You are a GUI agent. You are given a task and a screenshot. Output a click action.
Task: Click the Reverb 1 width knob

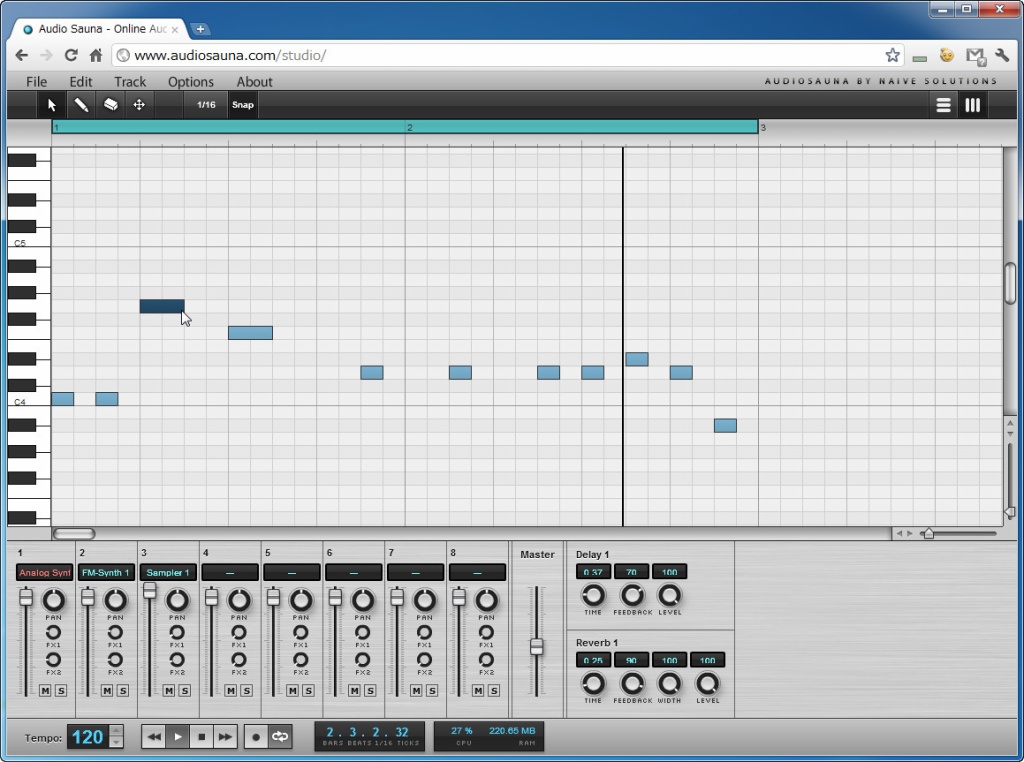coord(669,683)
